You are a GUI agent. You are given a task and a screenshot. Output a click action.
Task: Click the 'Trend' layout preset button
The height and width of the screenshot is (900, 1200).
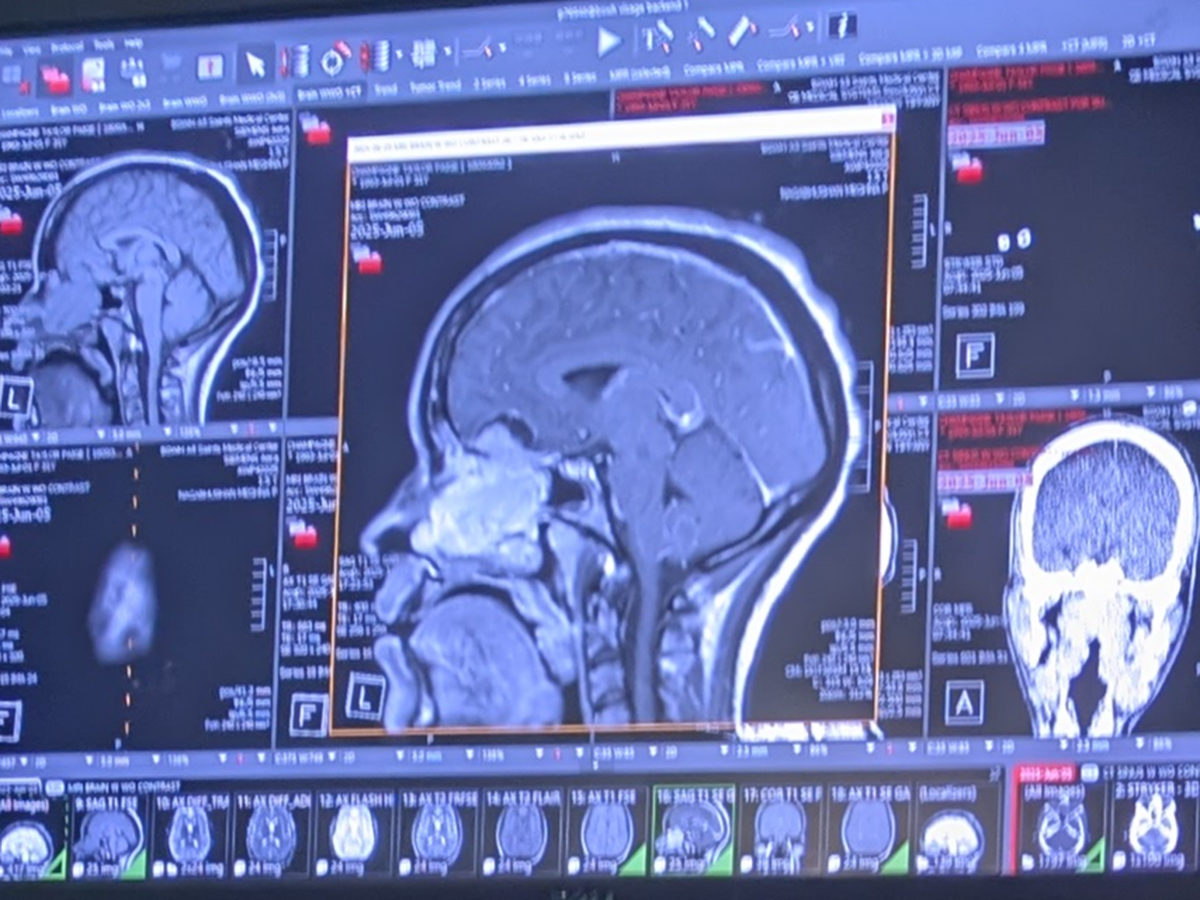[383, 89]
